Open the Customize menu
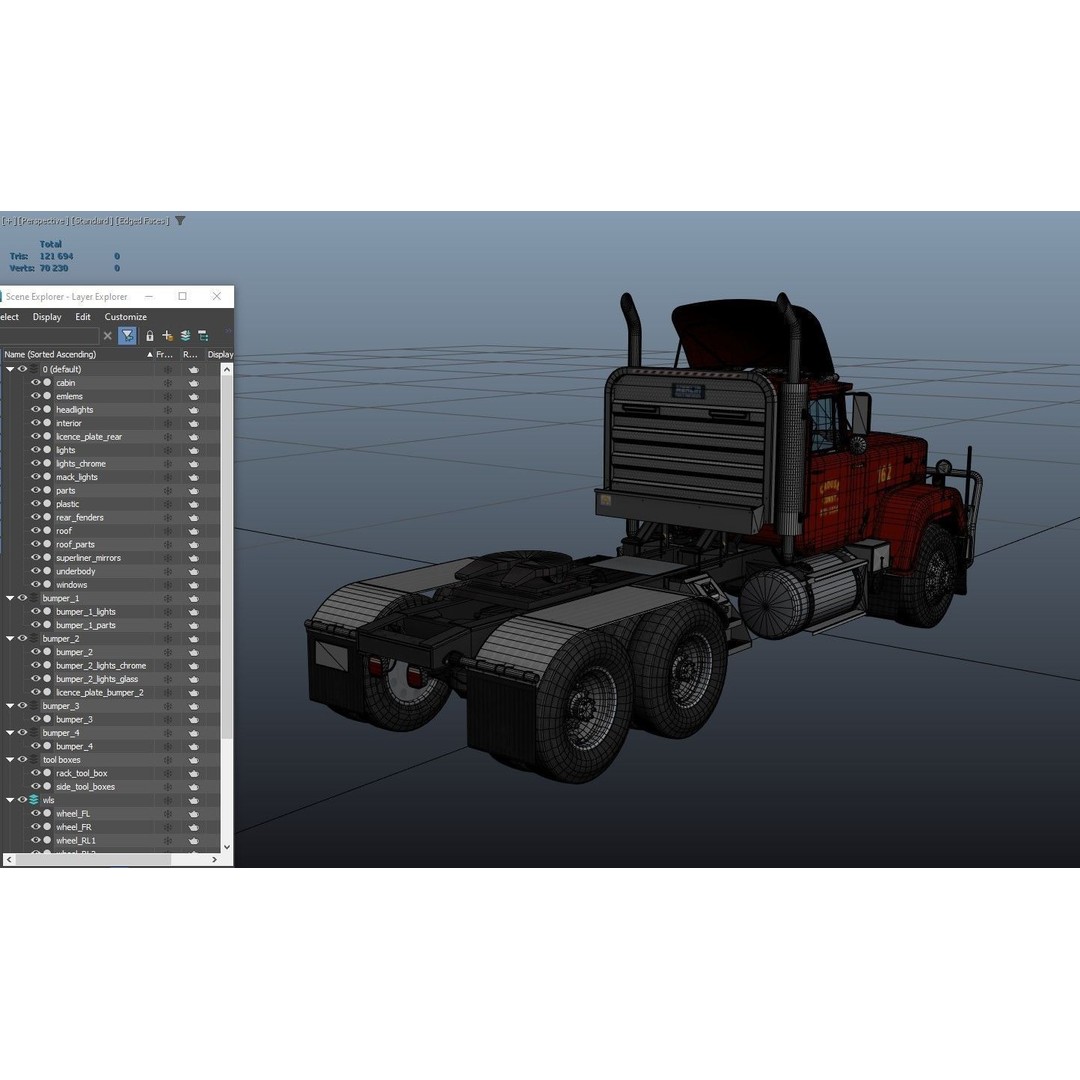This screenshot has width=1080, height=1080. 125,317
